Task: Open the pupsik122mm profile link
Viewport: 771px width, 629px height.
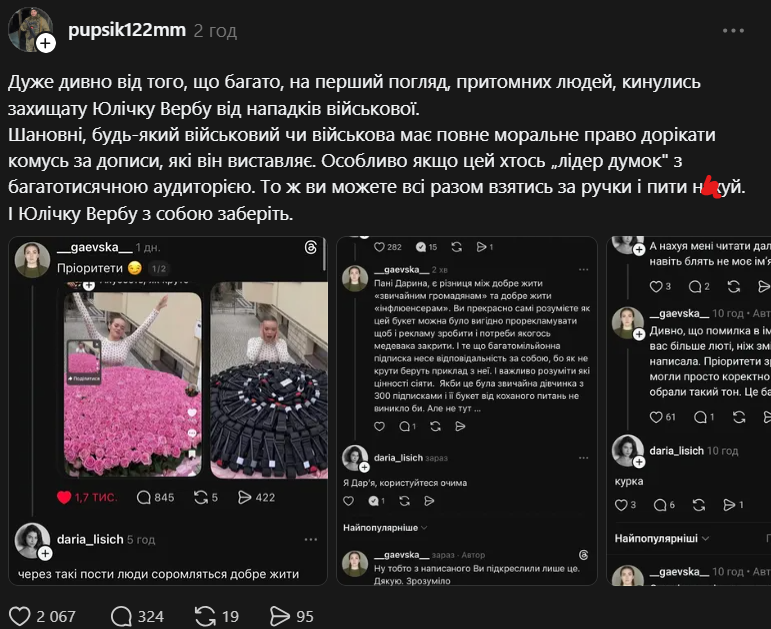Action: click(x=126, y=30)
